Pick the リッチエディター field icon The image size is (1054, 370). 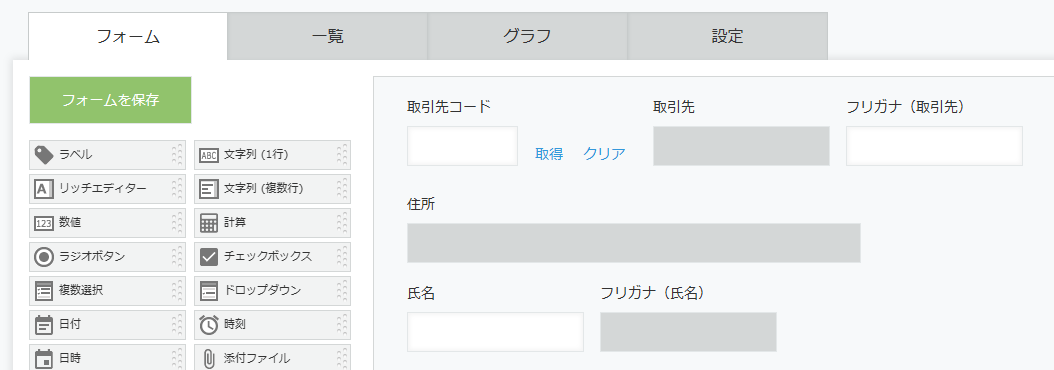pyautogui.click(x=44, y=188)
